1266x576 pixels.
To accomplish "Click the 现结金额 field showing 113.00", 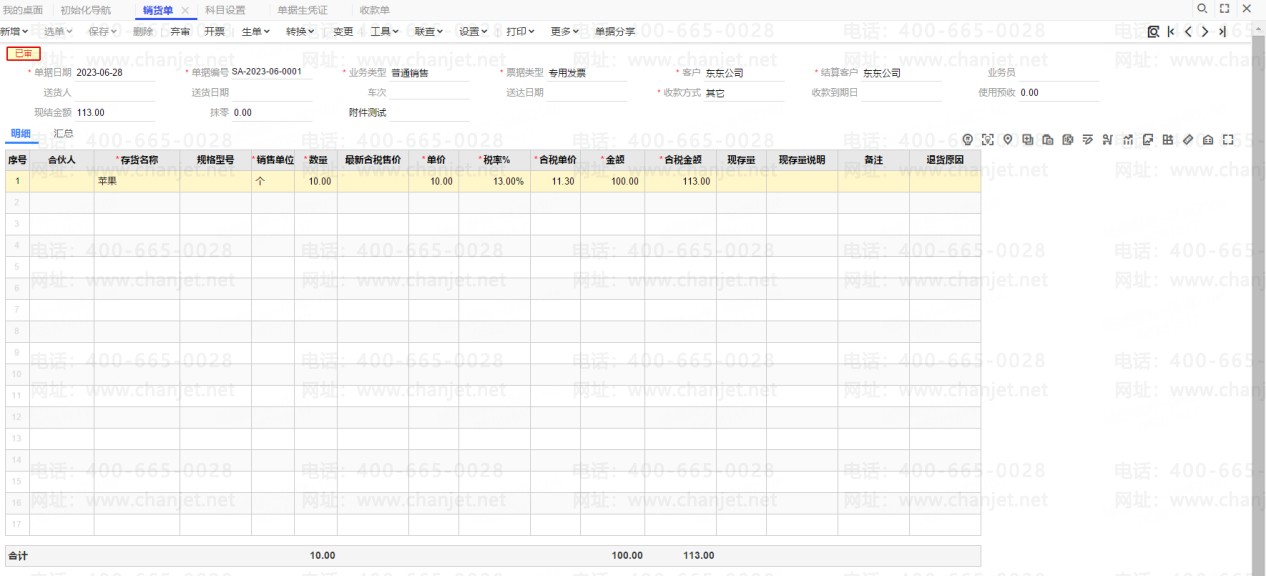I will (x=115, y=113).
